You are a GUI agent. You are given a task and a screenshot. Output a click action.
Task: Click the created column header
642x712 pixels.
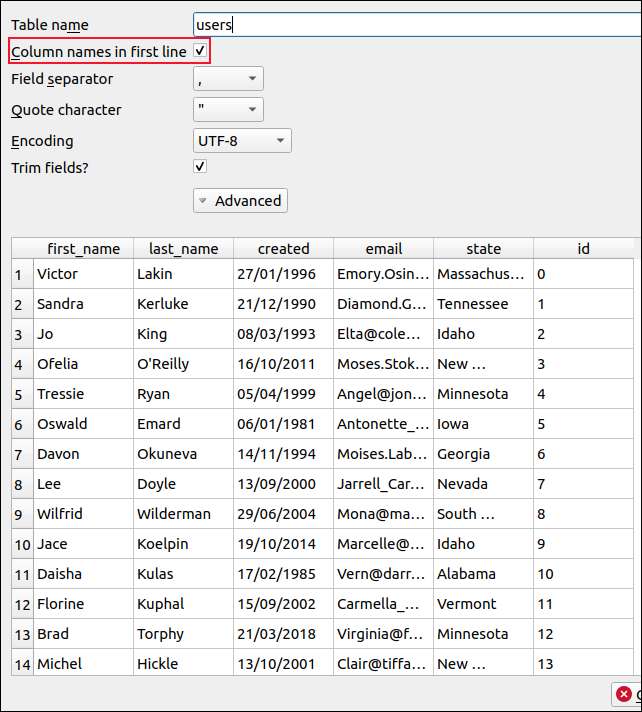[283, 249]
